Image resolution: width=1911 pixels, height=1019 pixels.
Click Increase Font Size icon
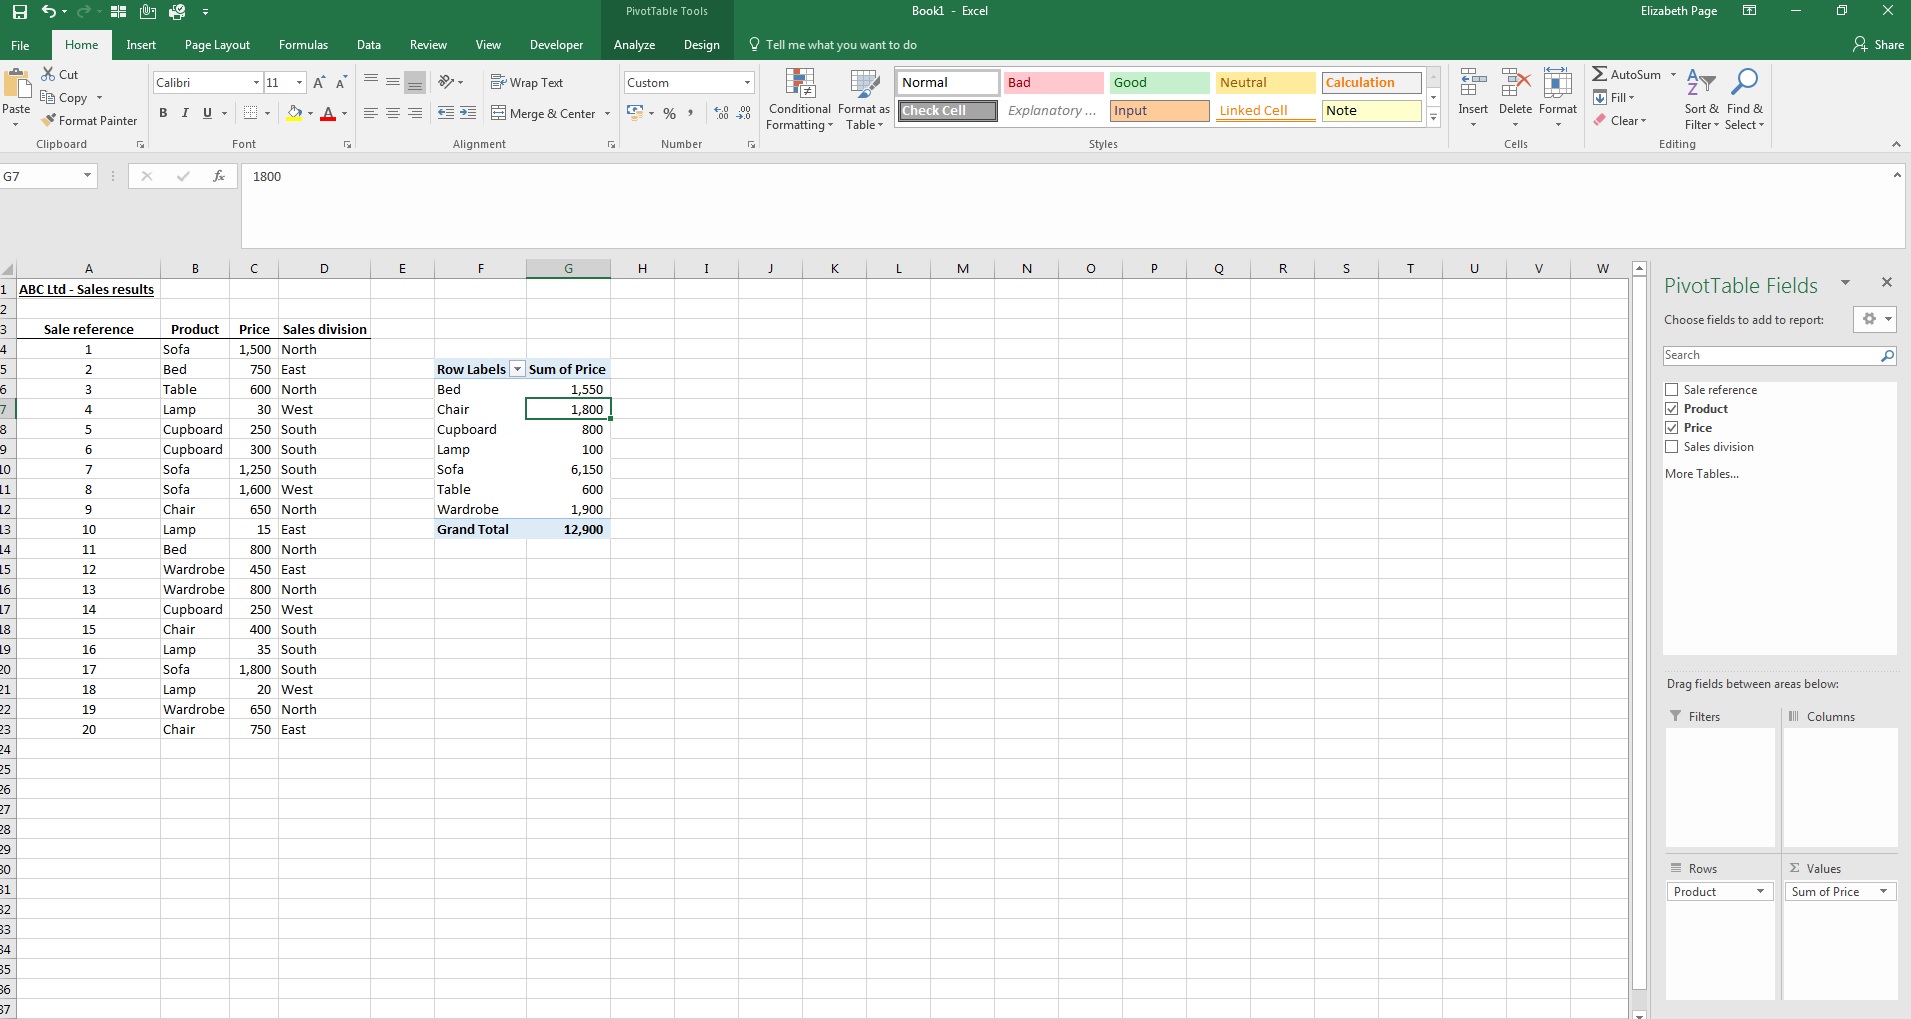(x=319, y=82)
